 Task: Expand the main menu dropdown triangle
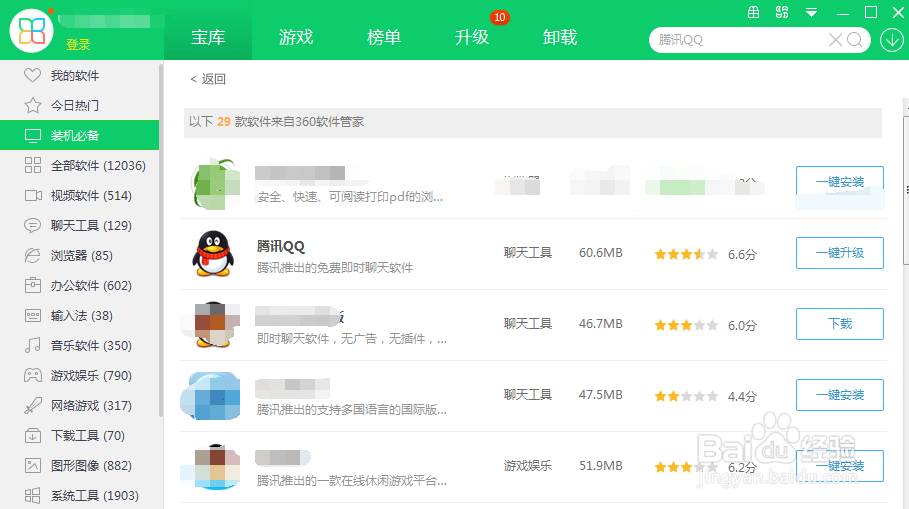tap(812, 12)
